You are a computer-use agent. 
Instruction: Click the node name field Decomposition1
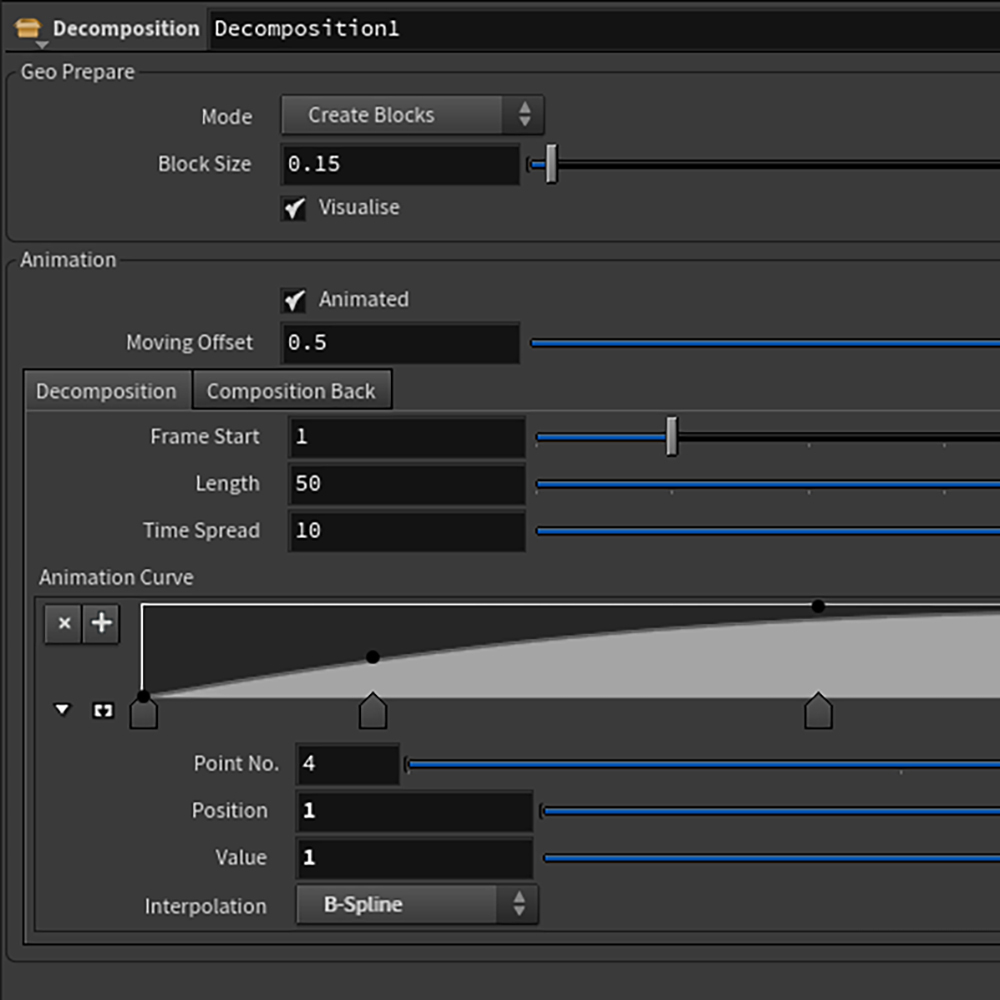[603, 29]
